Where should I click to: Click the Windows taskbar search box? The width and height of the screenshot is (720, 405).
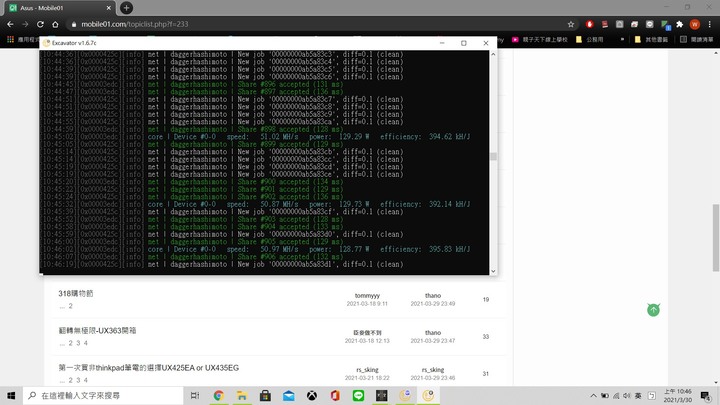click(103, 395)
